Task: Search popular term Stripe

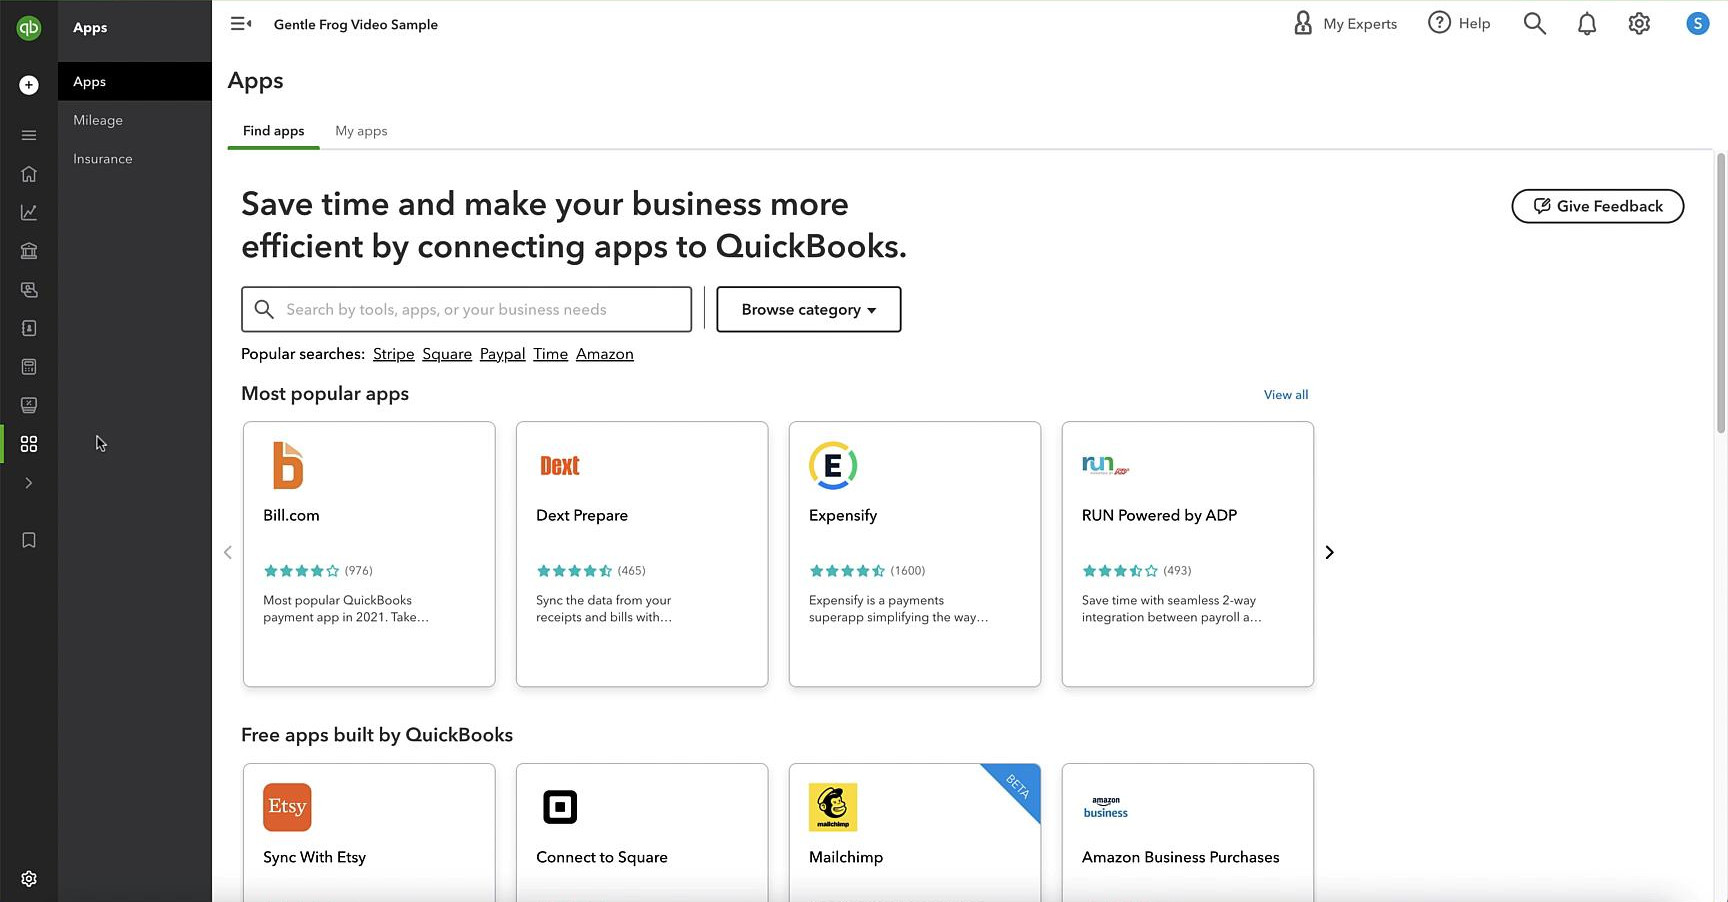Action: coord(394,354)
